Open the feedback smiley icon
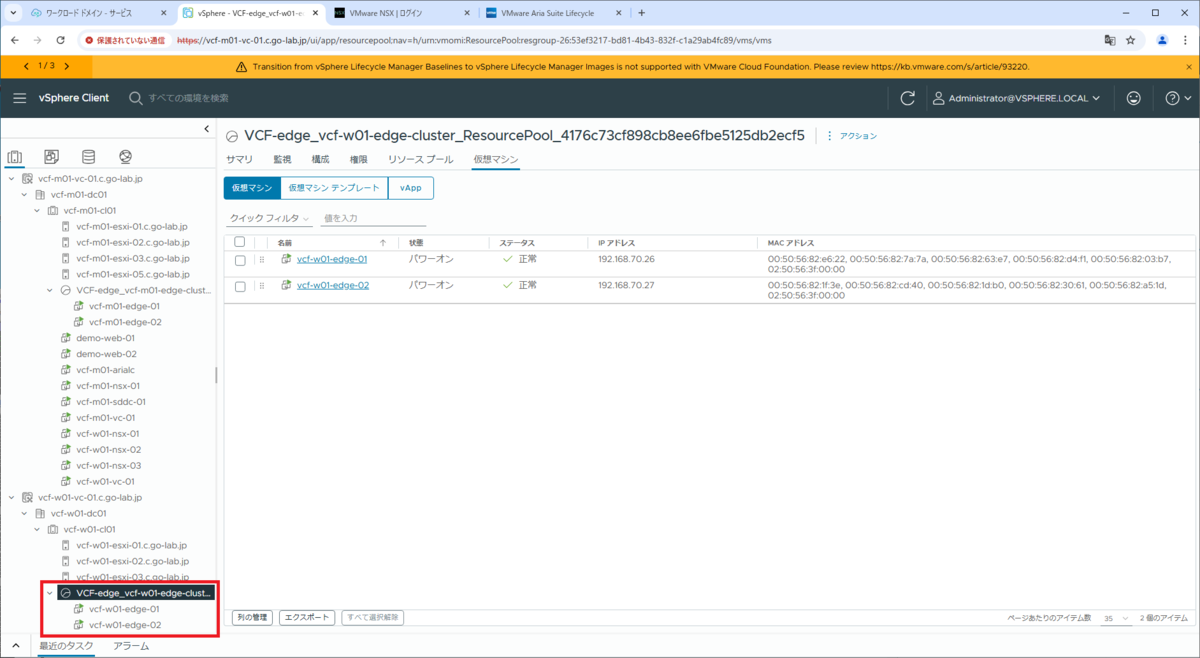This screenshot has height=658, width=1200. (1133, 98)
